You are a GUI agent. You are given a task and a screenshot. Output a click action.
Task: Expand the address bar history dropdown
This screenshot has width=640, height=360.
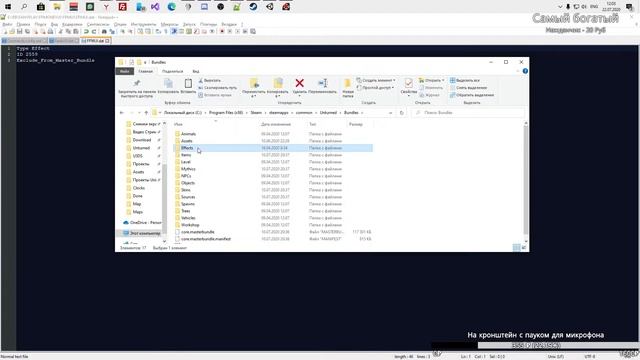pos(391,113)
